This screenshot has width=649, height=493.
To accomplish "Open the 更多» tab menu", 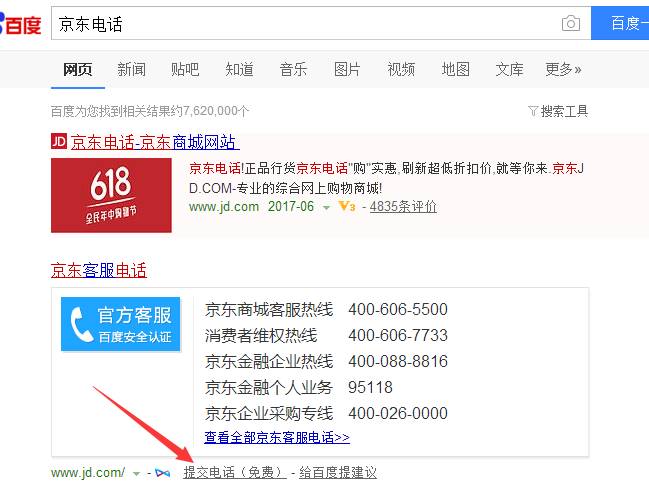I will coord(563,69).
